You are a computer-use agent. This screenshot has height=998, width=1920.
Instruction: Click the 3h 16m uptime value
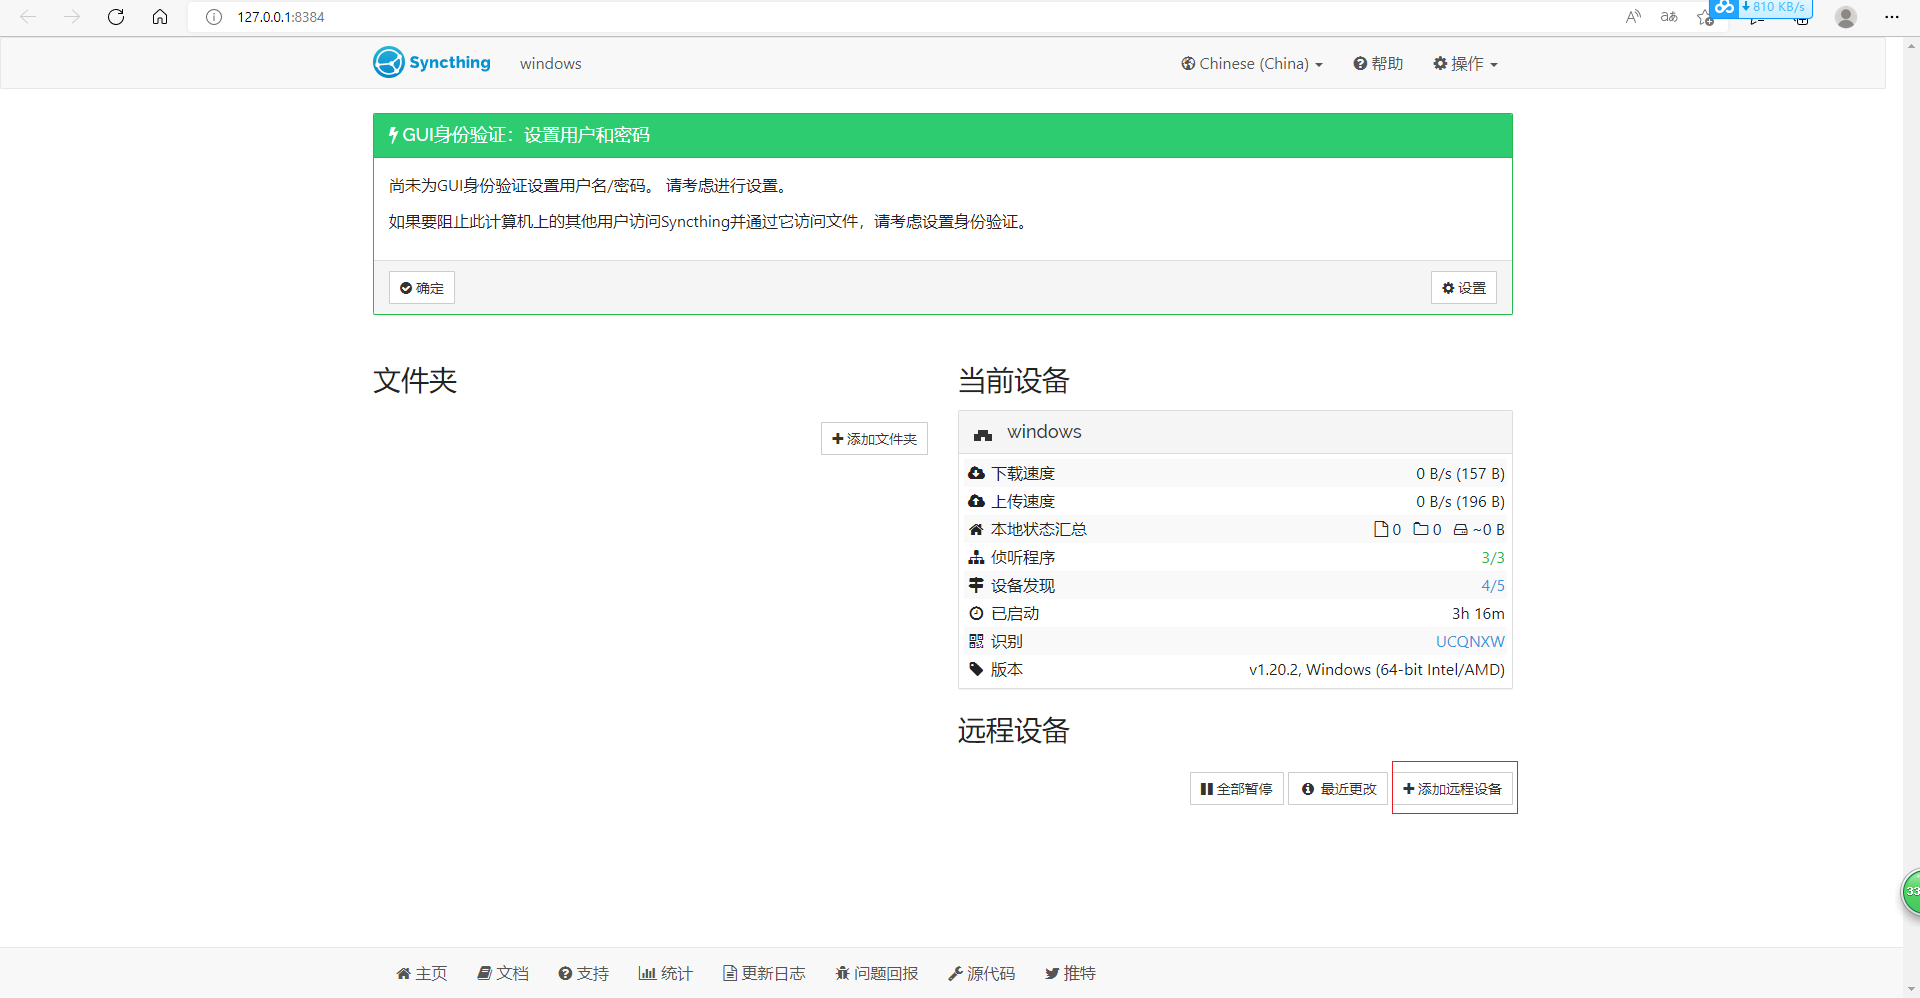coord(1478,613)
